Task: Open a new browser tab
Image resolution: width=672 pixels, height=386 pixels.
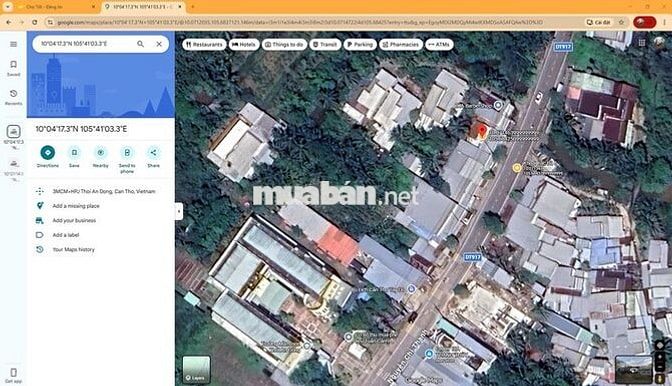Action: pyautogui.click(x=192, y=7)
